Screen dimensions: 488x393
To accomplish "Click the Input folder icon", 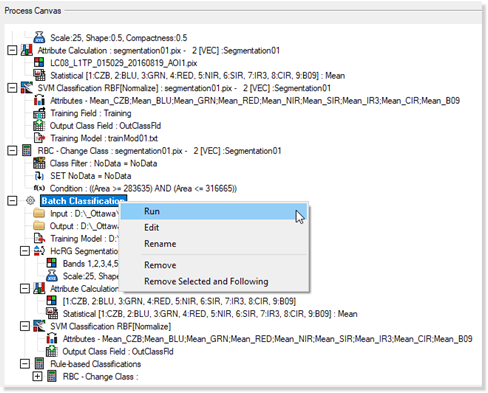I will (x=39, y=213).
